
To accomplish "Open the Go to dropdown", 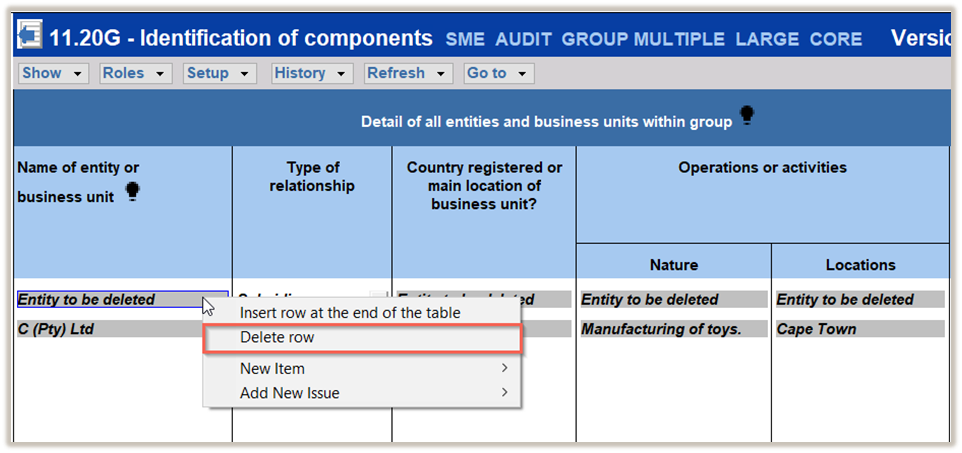I will pos(498,73).
